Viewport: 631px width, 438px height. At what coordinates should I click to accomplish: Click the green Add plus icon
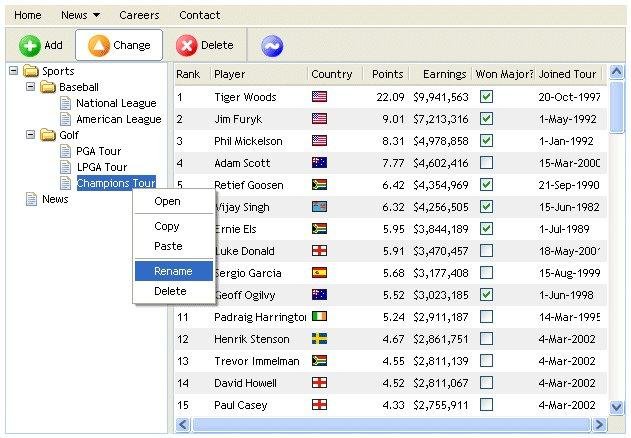[x=30, y=45]
